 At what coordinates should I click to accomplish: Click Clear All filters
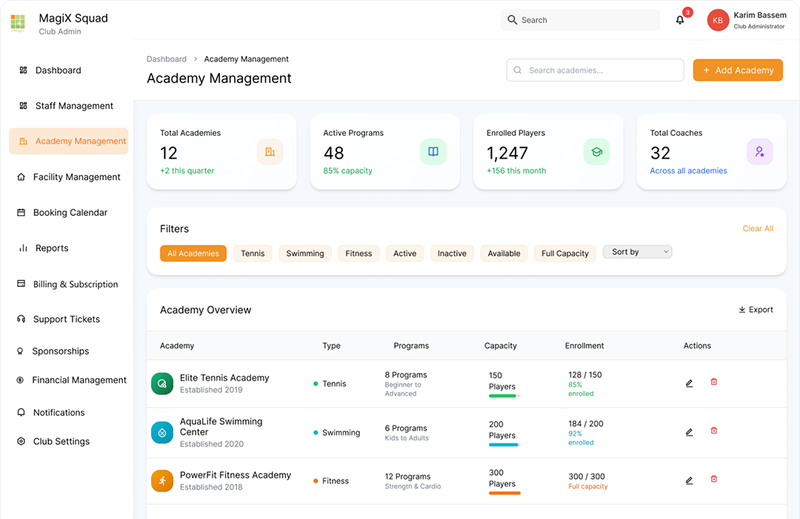coord(758,229)
